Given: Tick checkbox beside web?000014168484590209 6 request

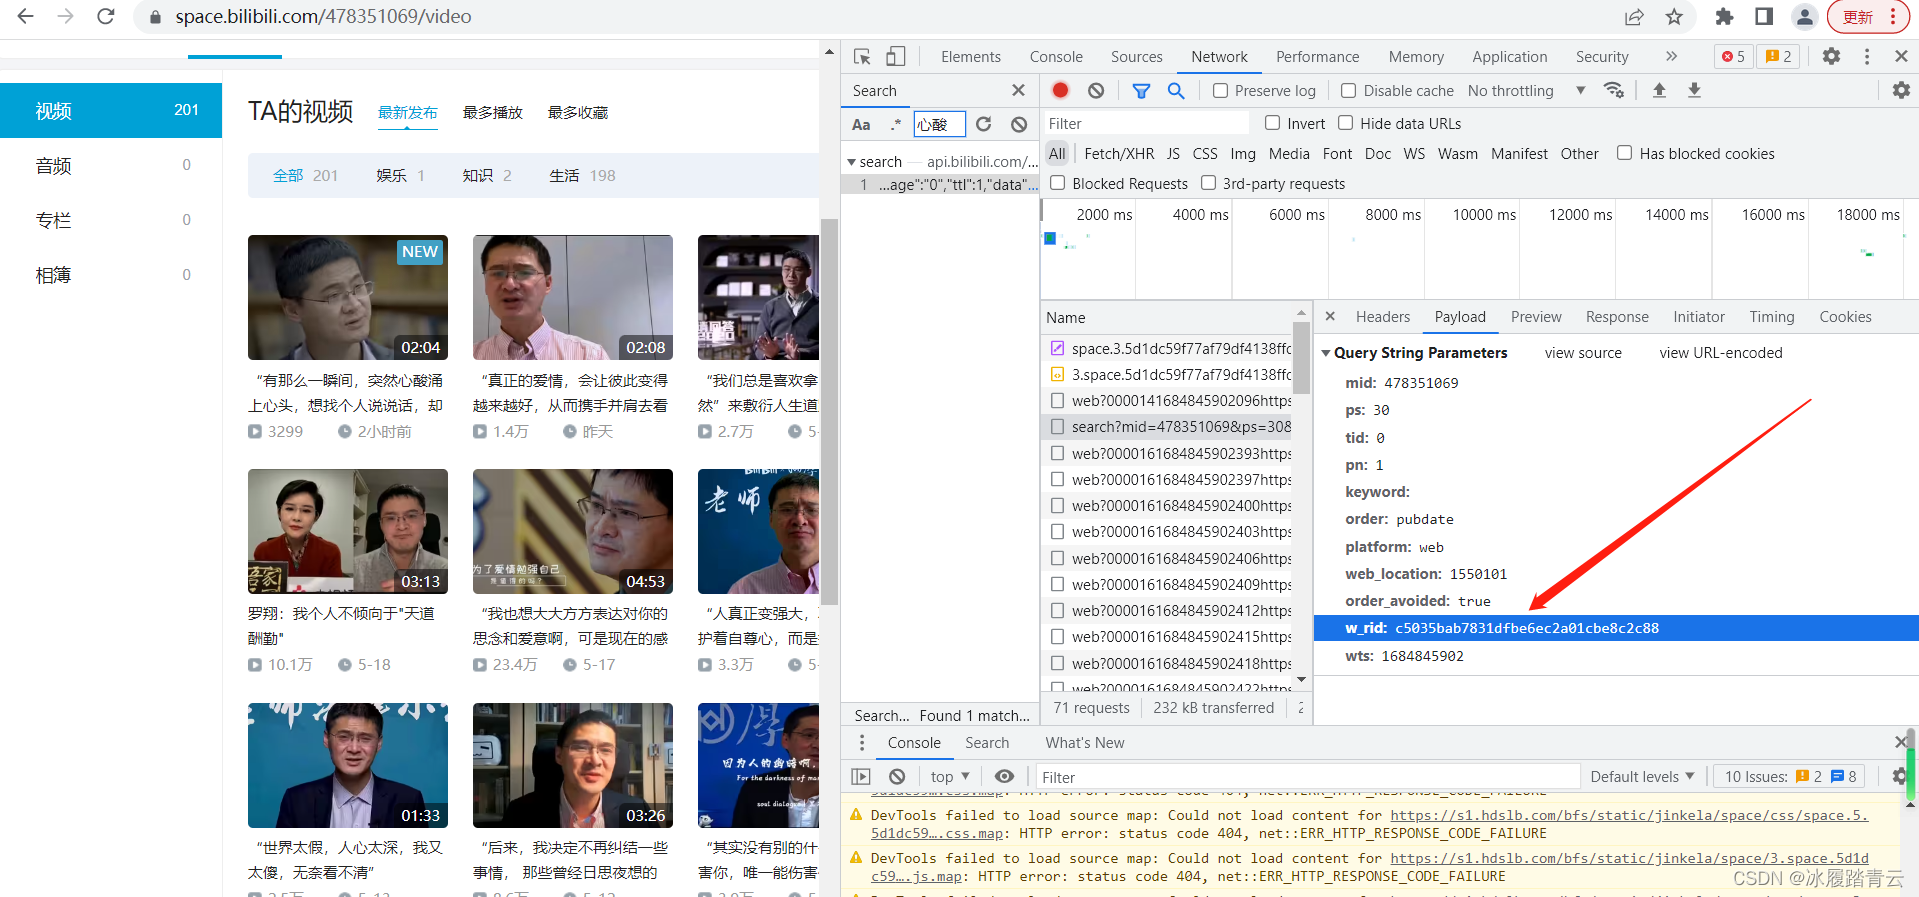Looking at the screenshot, I should click(x=1057, y=400).
